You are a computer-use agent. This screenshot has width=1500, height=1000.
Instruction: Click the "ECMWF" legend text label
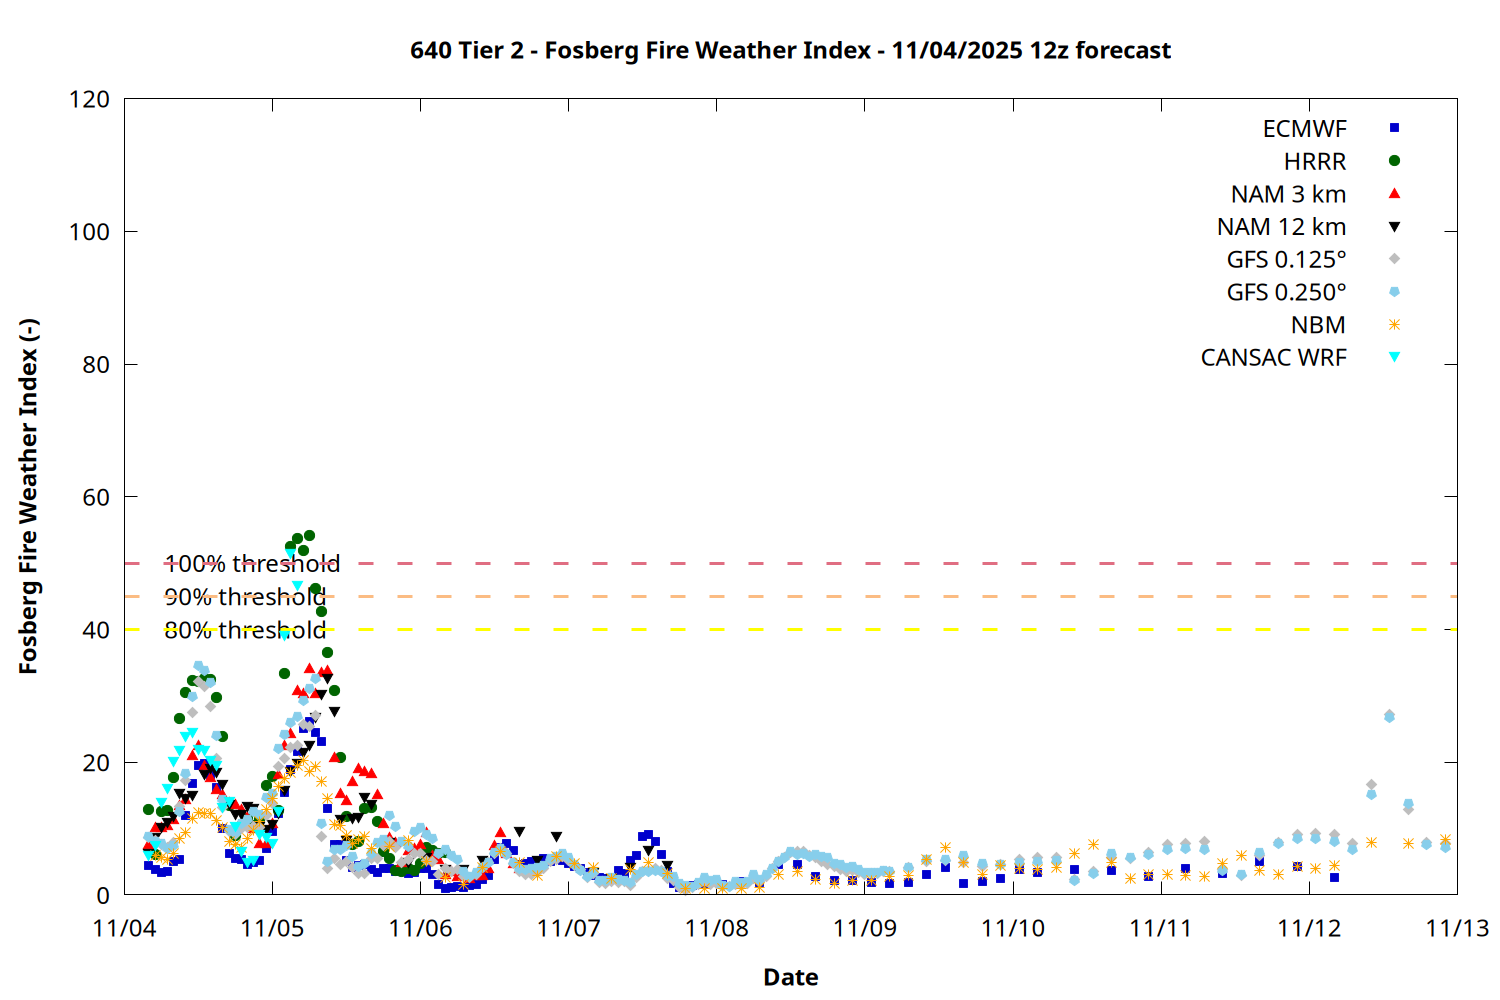[x=1304, y=129]
